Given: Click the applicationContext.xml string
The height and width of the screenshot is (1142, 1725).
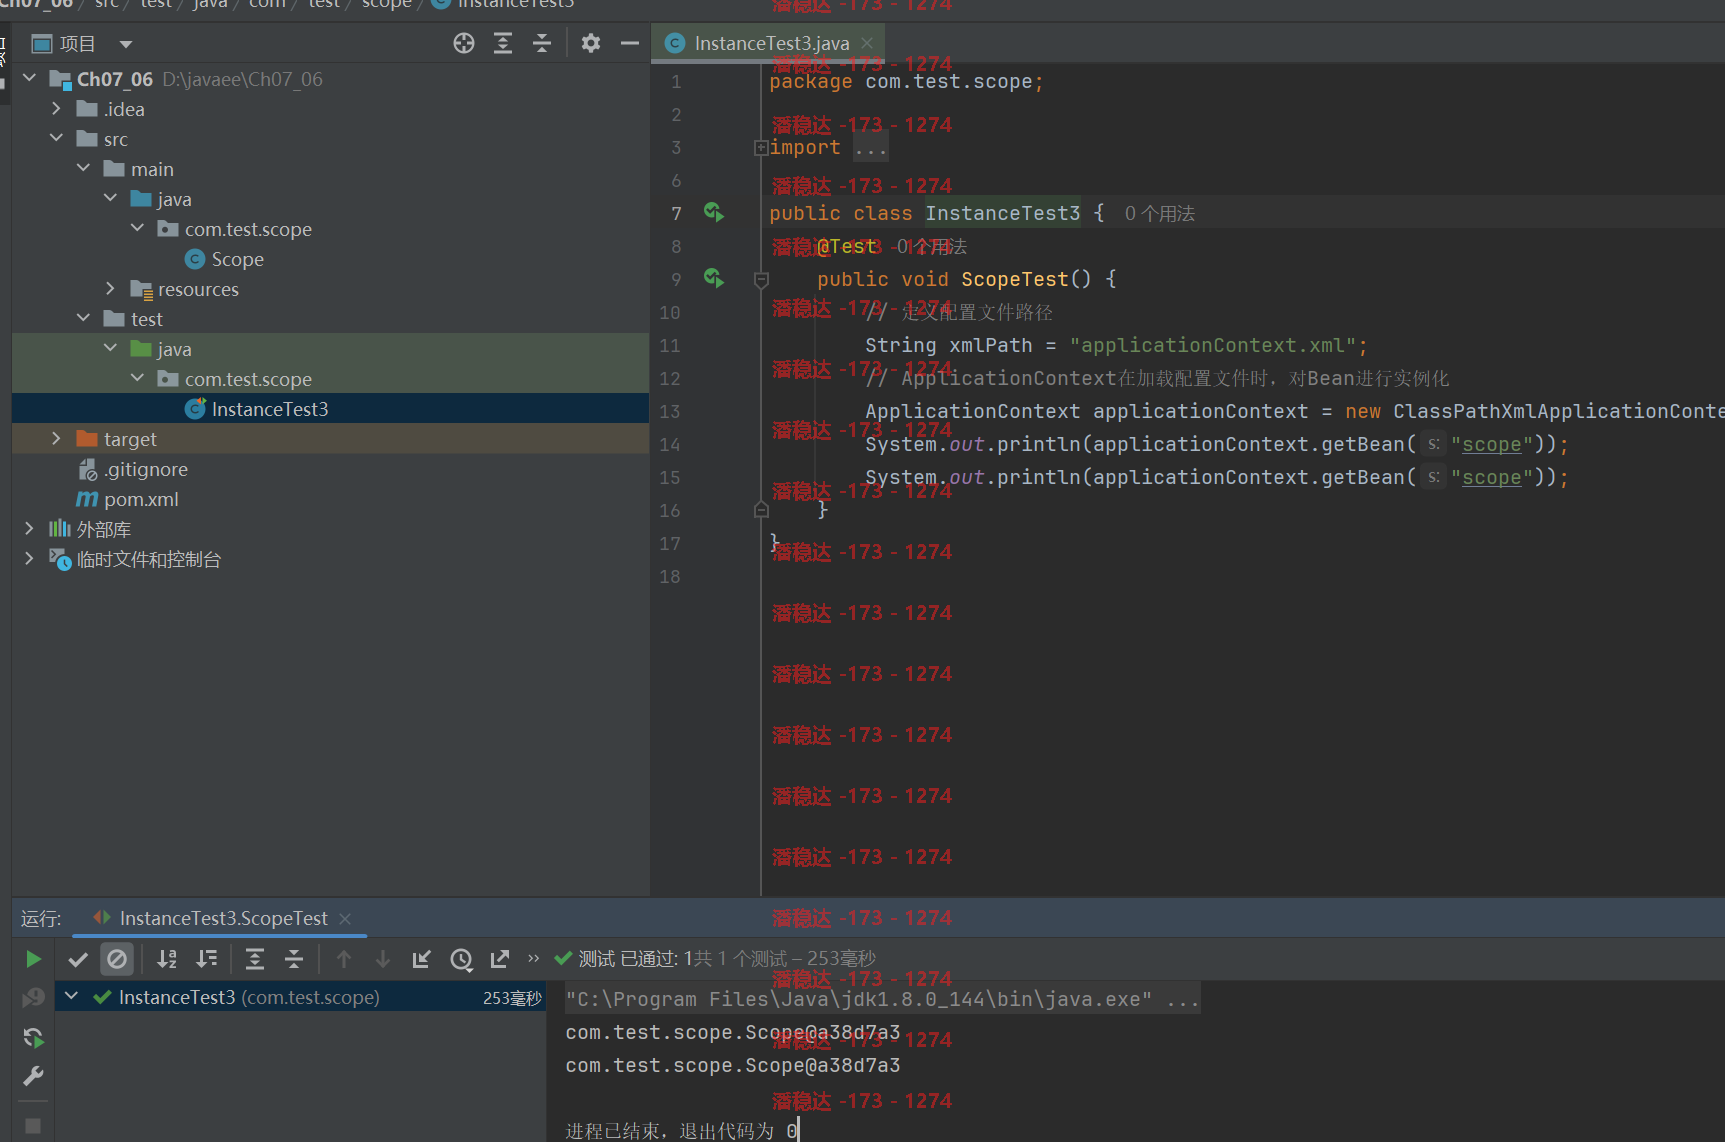Looking at the screenshot, I should click(1213, 346).
